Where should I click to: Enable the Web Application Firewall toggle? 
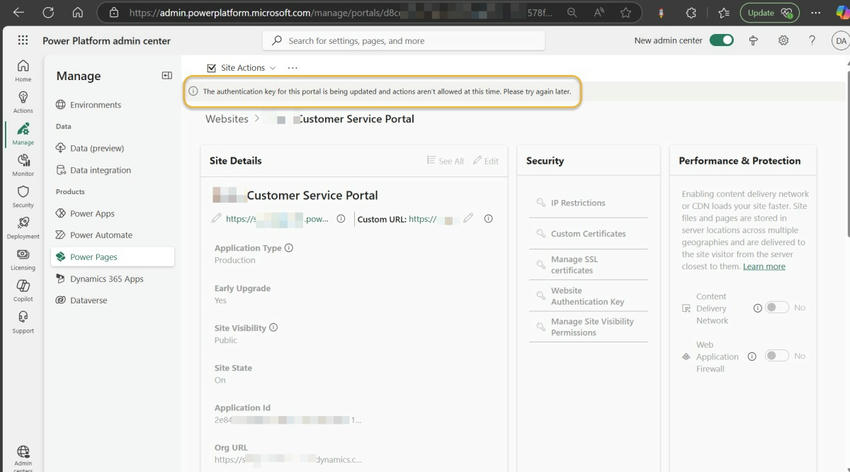click(776, 356)
